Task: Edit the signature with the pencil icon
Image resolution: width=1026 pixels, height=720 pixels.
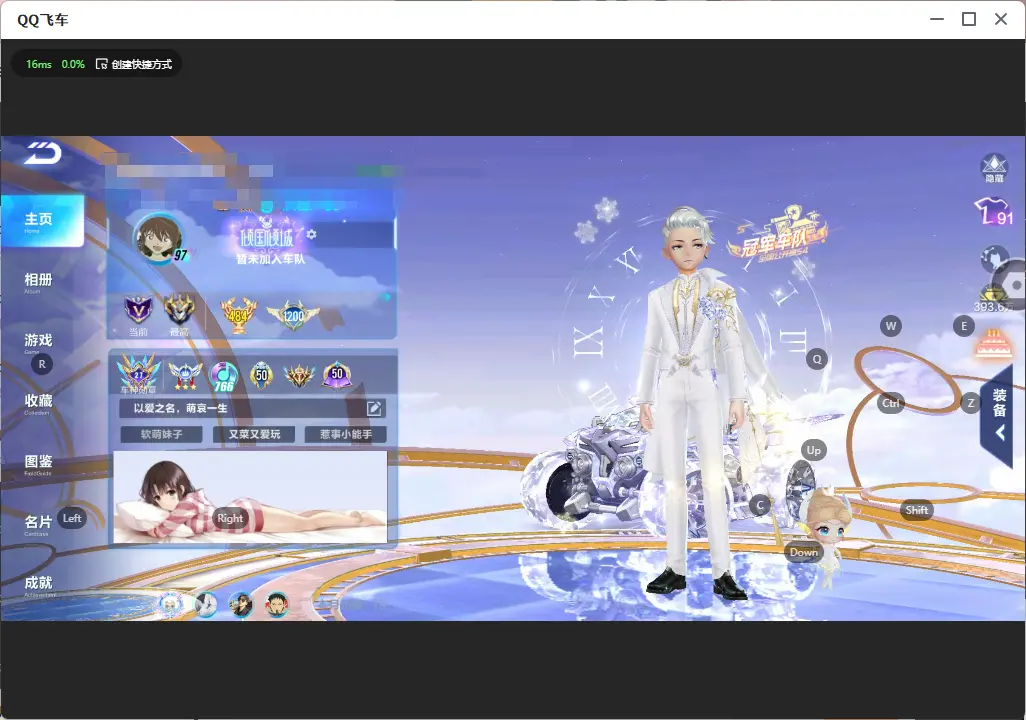Action: (374, 408)
